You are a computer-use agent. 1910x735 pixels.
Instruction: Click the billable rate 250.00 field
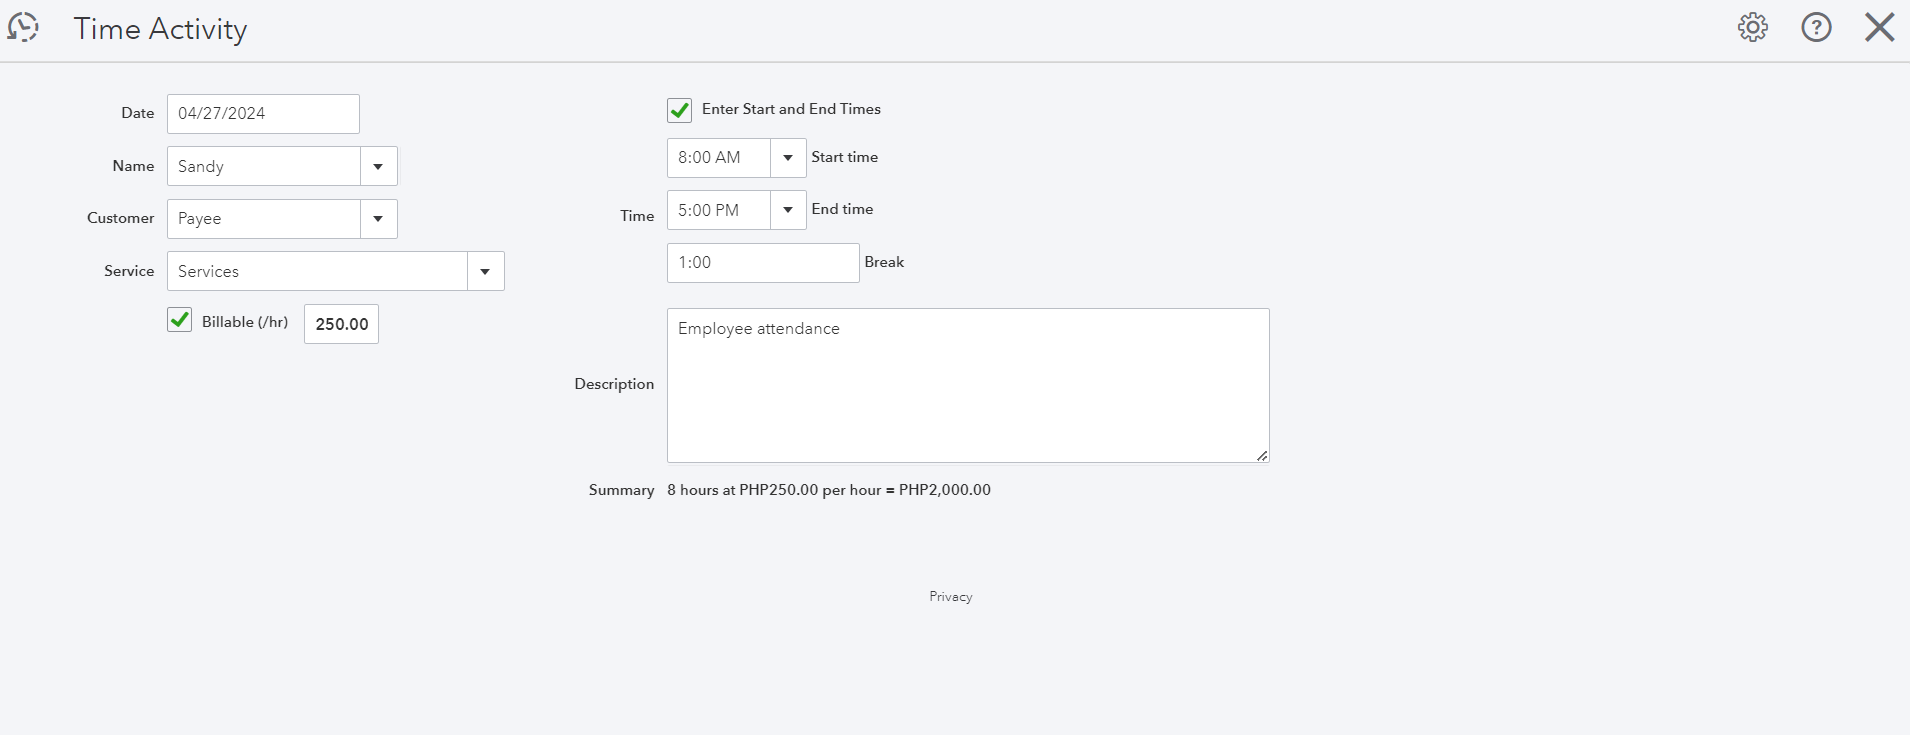click(341, 324)
